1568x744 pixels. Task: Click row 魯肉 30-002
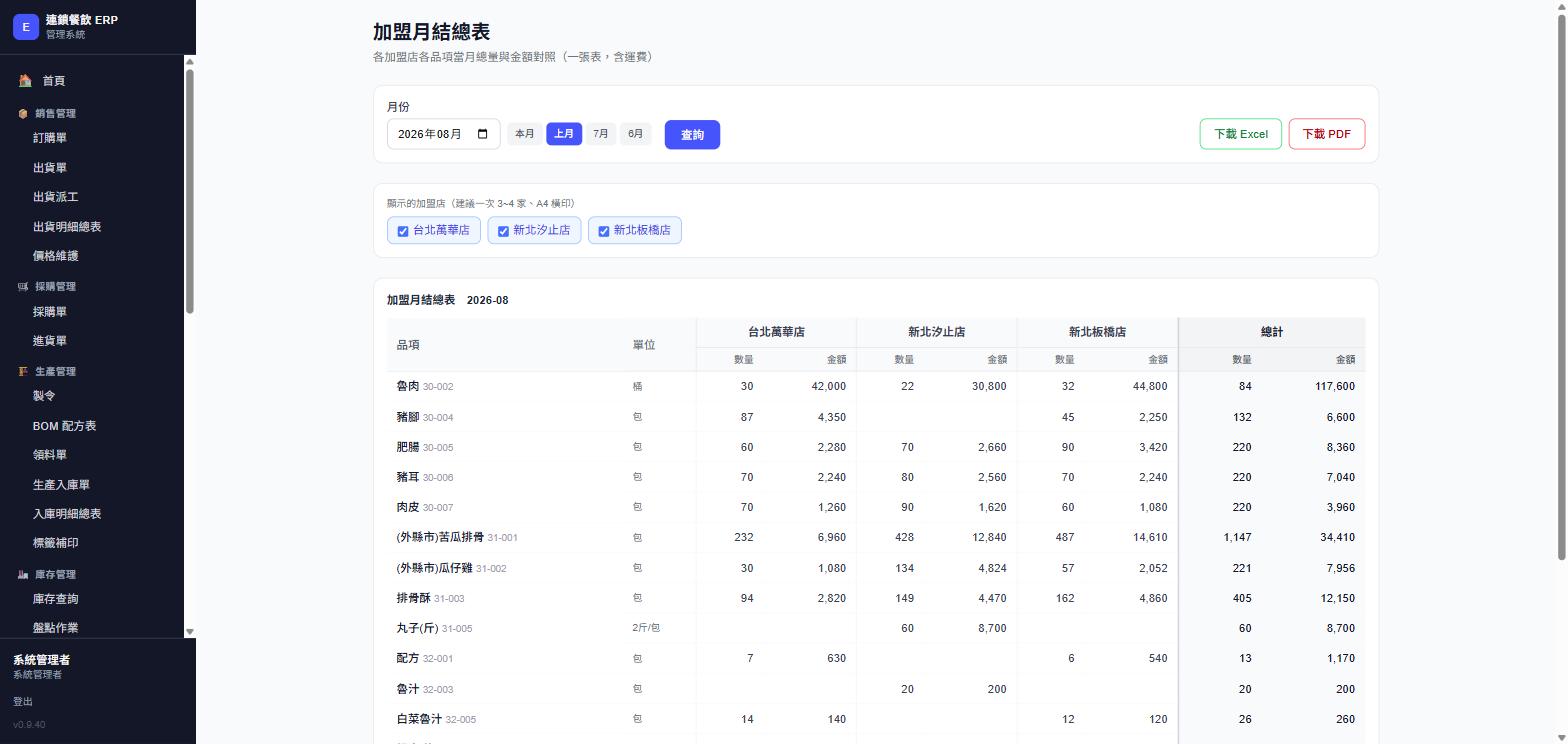[876, 386]
